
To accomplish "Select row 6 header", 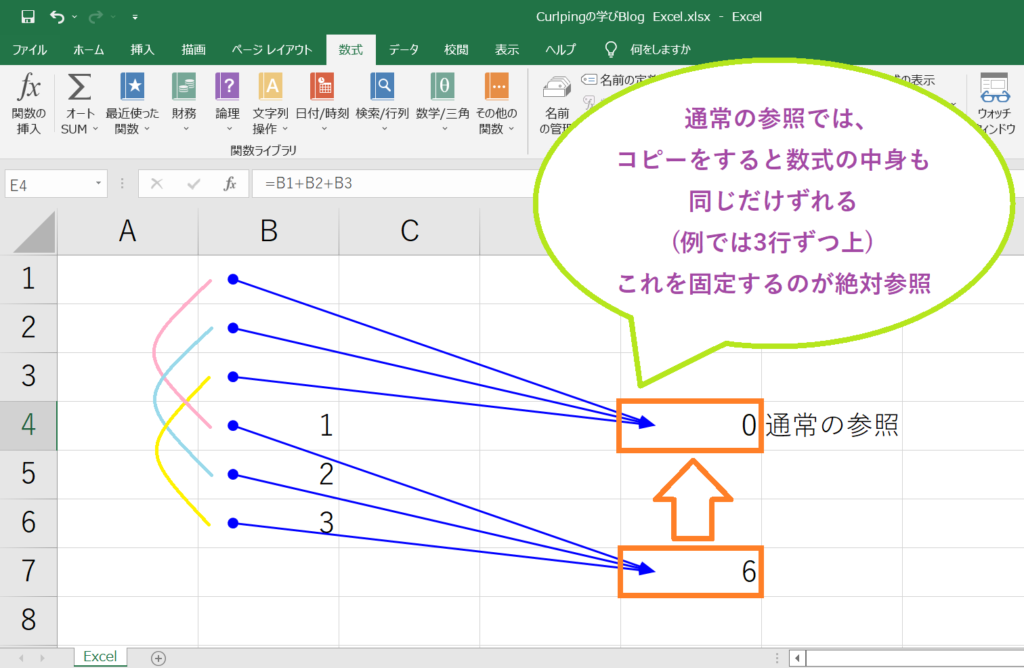I will click(x=28, y=522).
